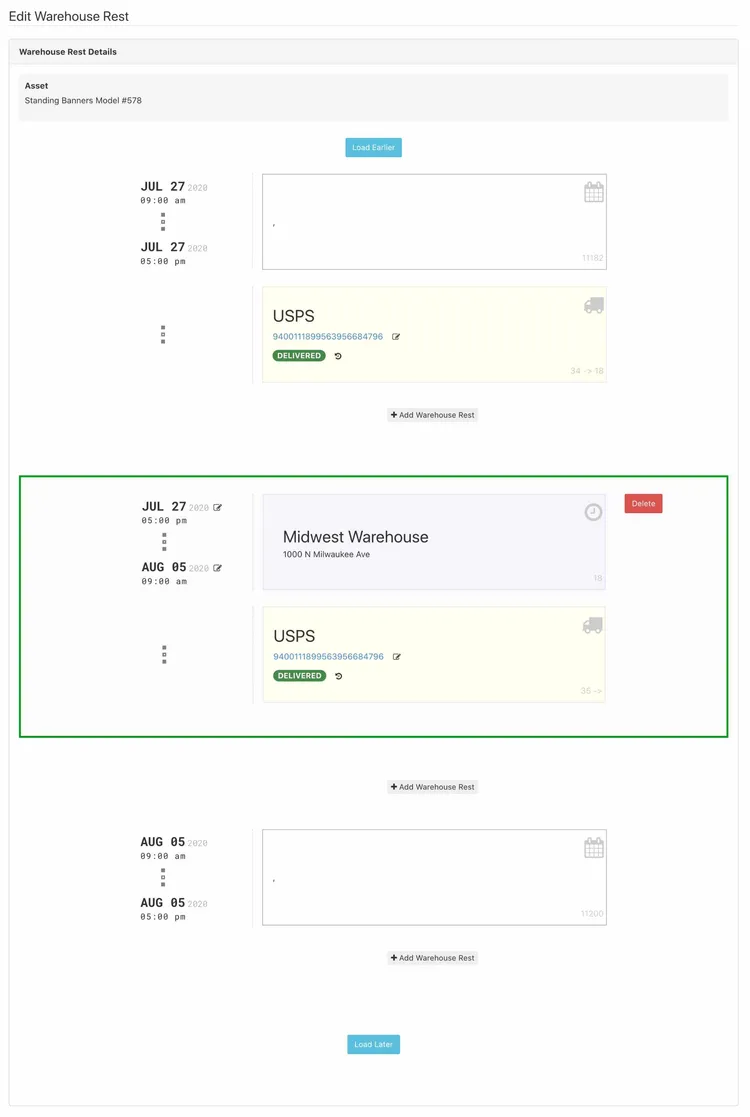Image resolution: width=750 pixels, height=1117 pixels.
Task: Open first USPS tracking number link
Action: tap(328, 337)
